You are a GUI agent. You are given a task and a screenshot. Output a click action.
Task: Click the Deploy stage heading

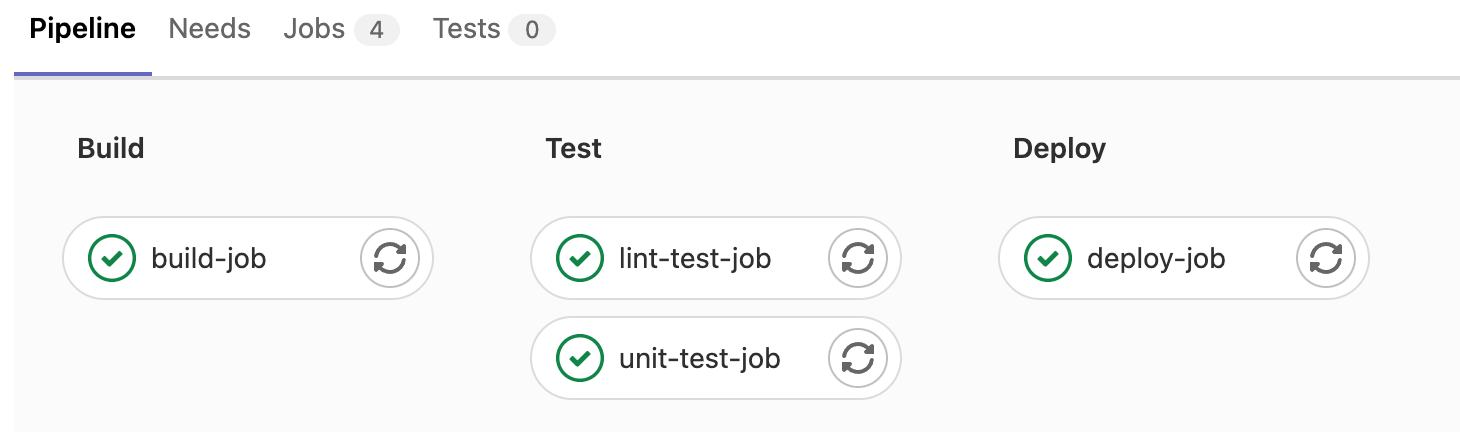1059,149
